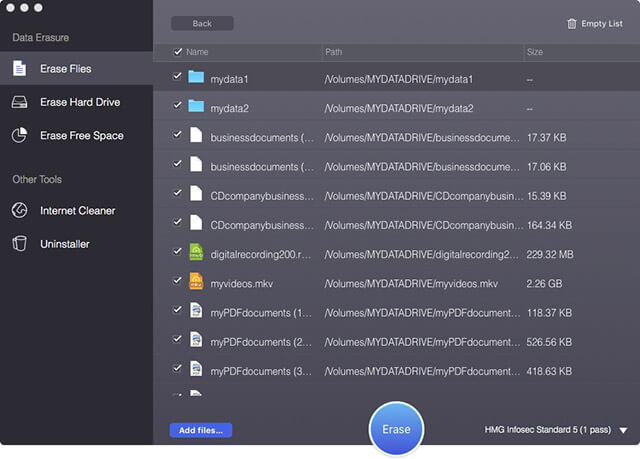Open the Erase Files sidebar item
The image size is (640, 459).
[76, 68]
